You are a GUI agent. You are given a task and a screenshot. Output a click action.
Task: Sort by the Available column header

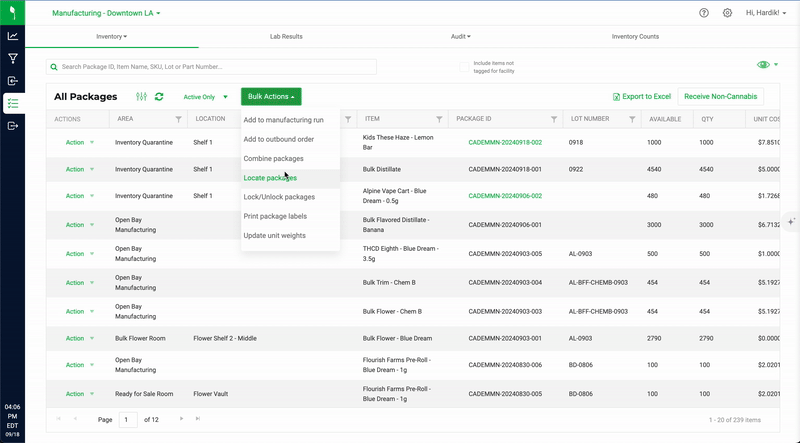tap(665, 119)
